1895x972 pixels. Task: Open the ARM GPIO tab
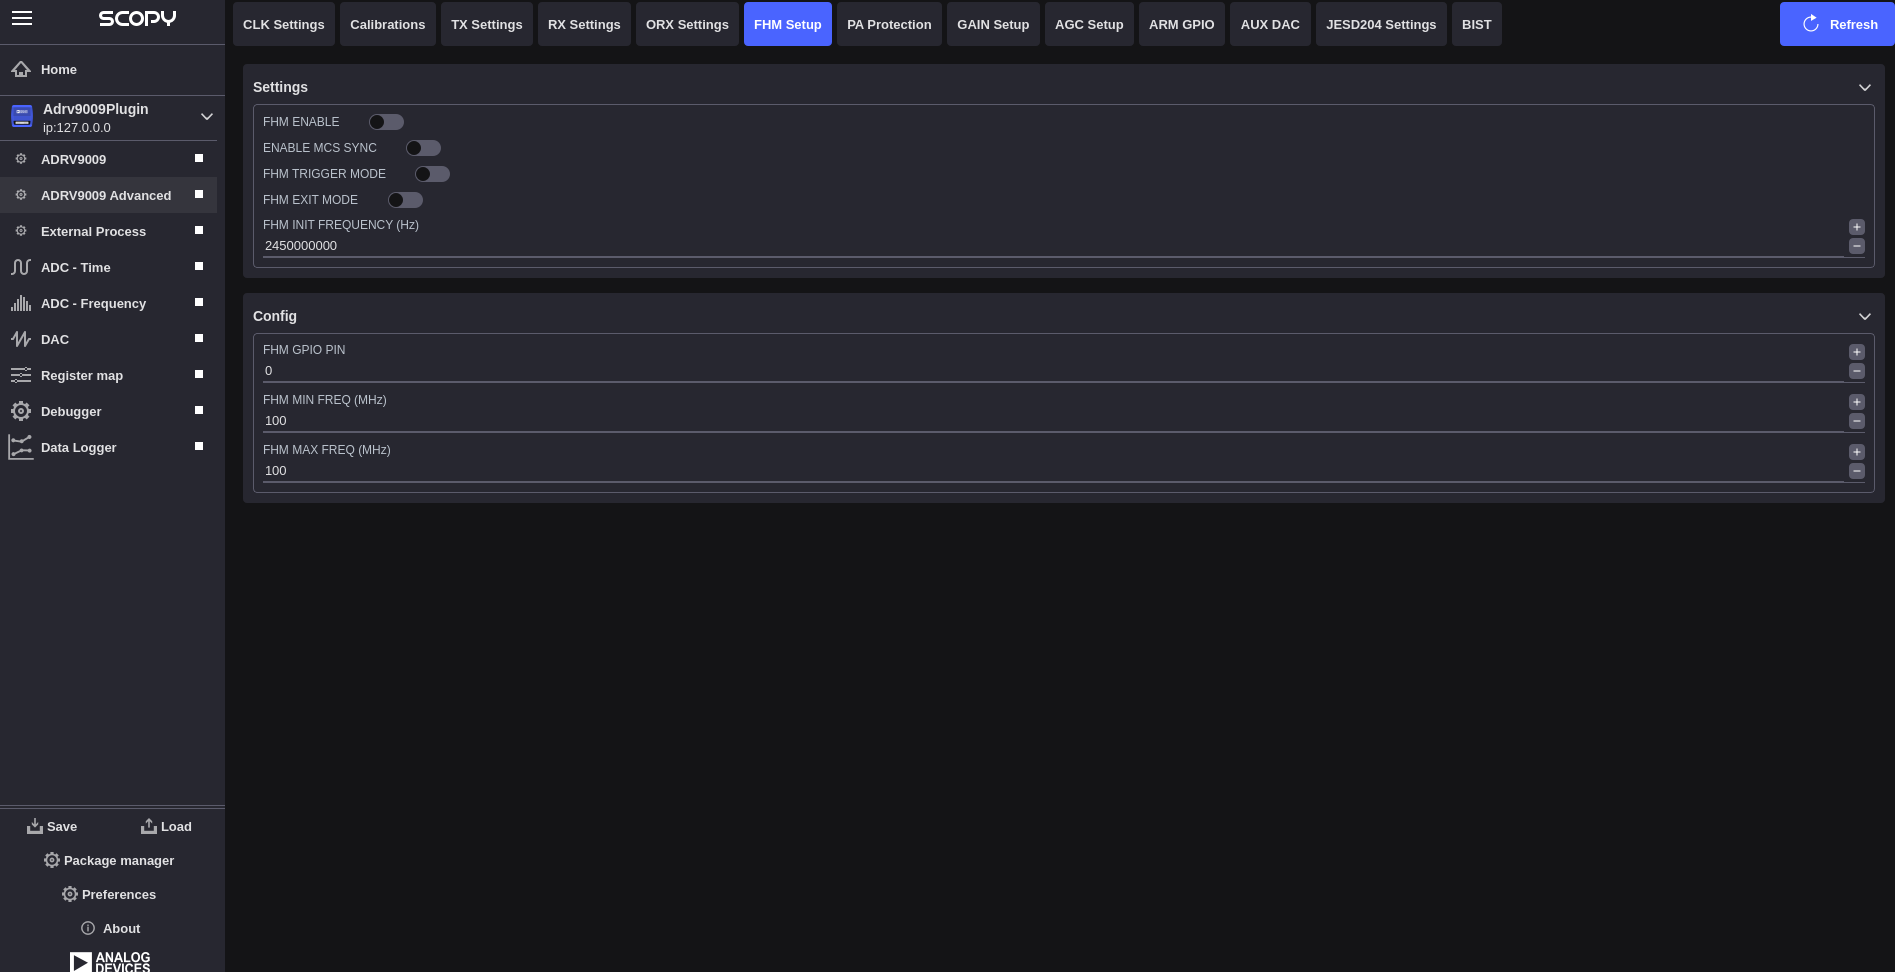(1182, 24)
